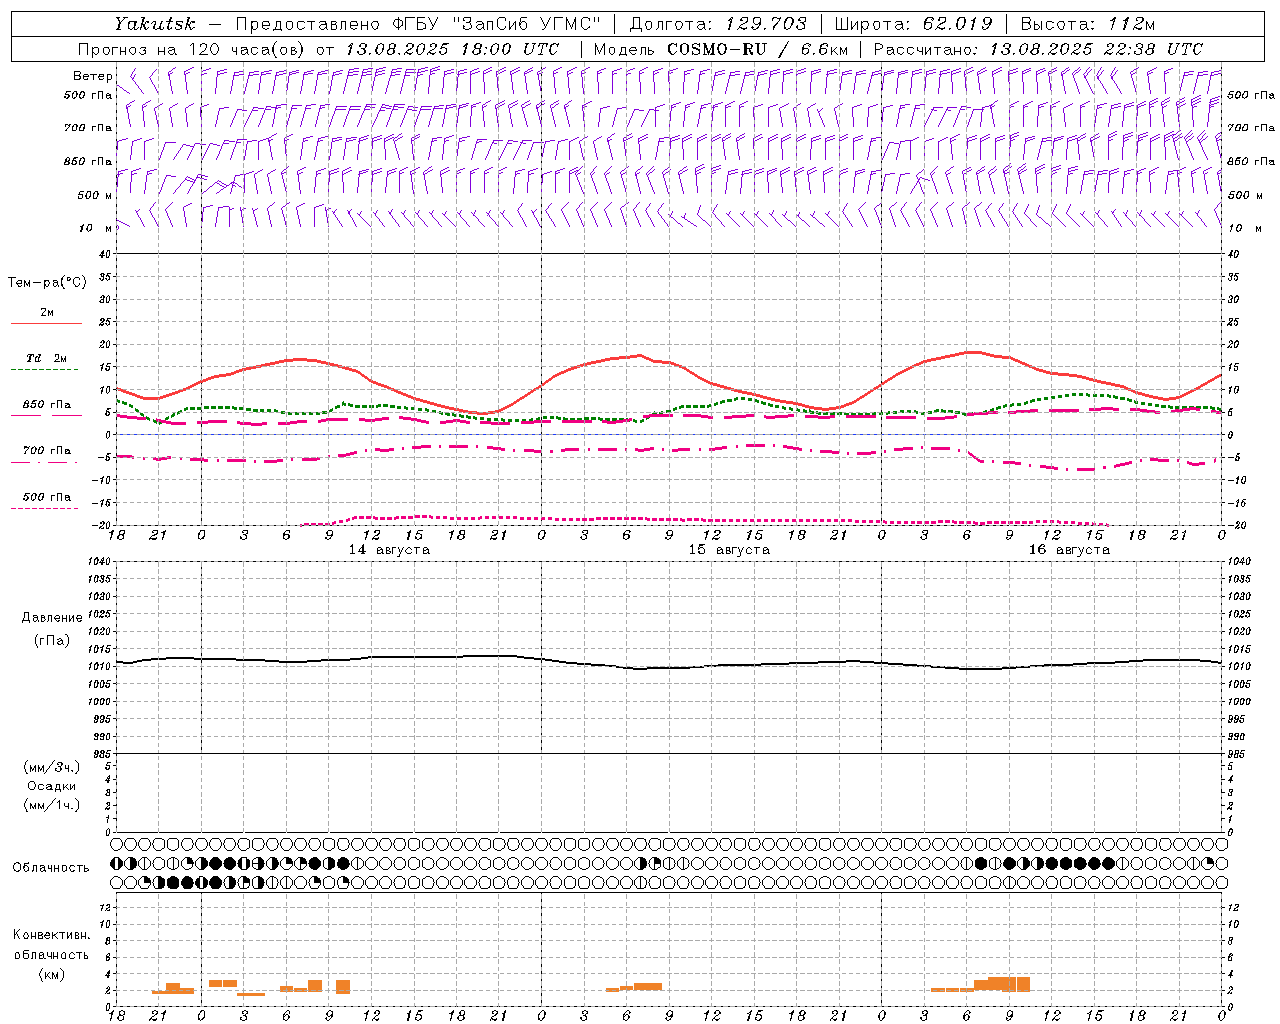
Task: Click the '14 августа' date label
Action: point(389,550)
